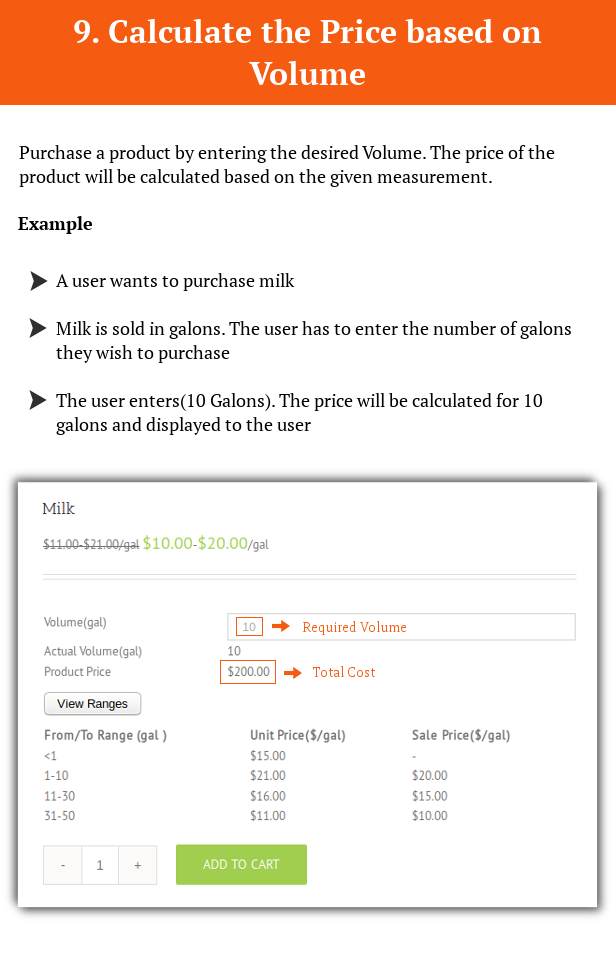Image resolution: width=616 pixels, height=957 pixels.
Task: Click the quantity field showing 1
Action: [100, 865]
